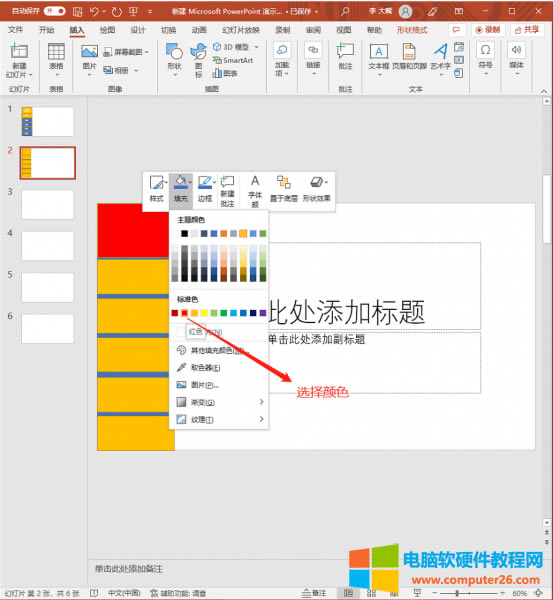Switch to the 形状格式 (Shape Format) tab
553x600 pixels.
click(412, 30)
